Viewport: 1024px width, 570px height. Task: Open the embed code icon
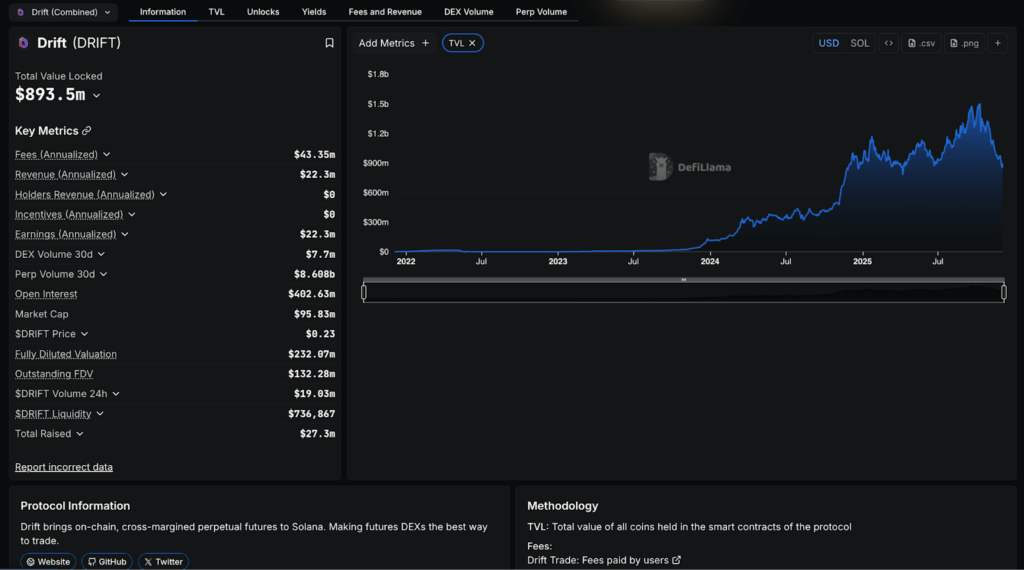[889, 43]
